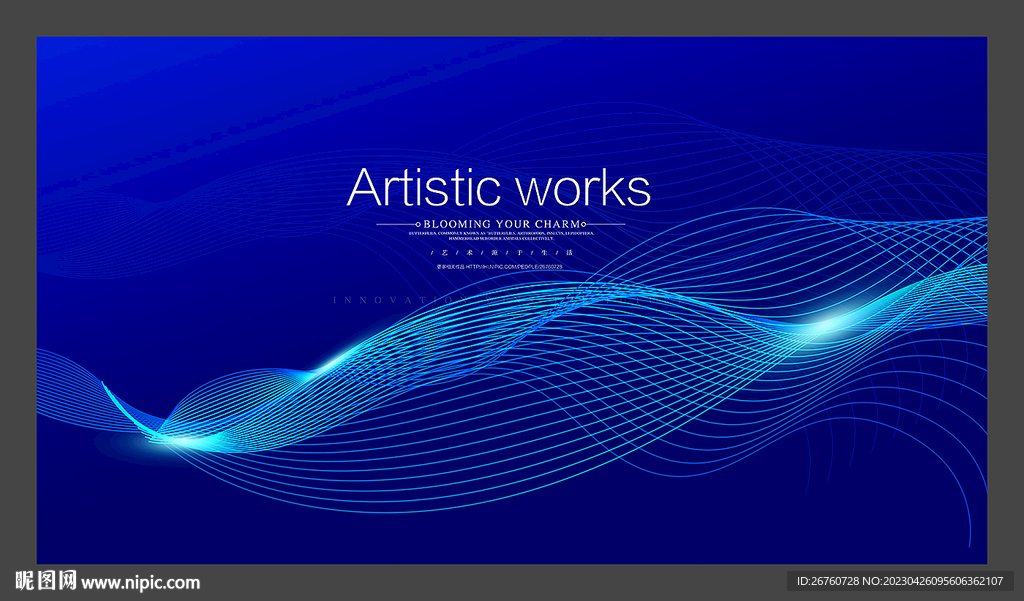The width and height of the screenshot is (1024, 601).
Task: Click the small diamond ornament left of BLOOMING
Action: click(x=416, y=224)
